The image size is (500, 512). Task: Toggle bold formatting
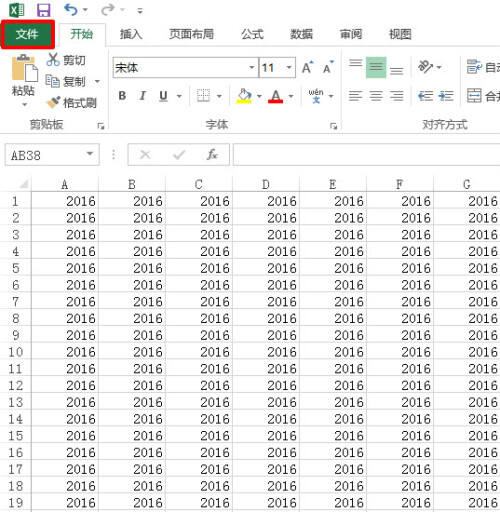point(122,96)
